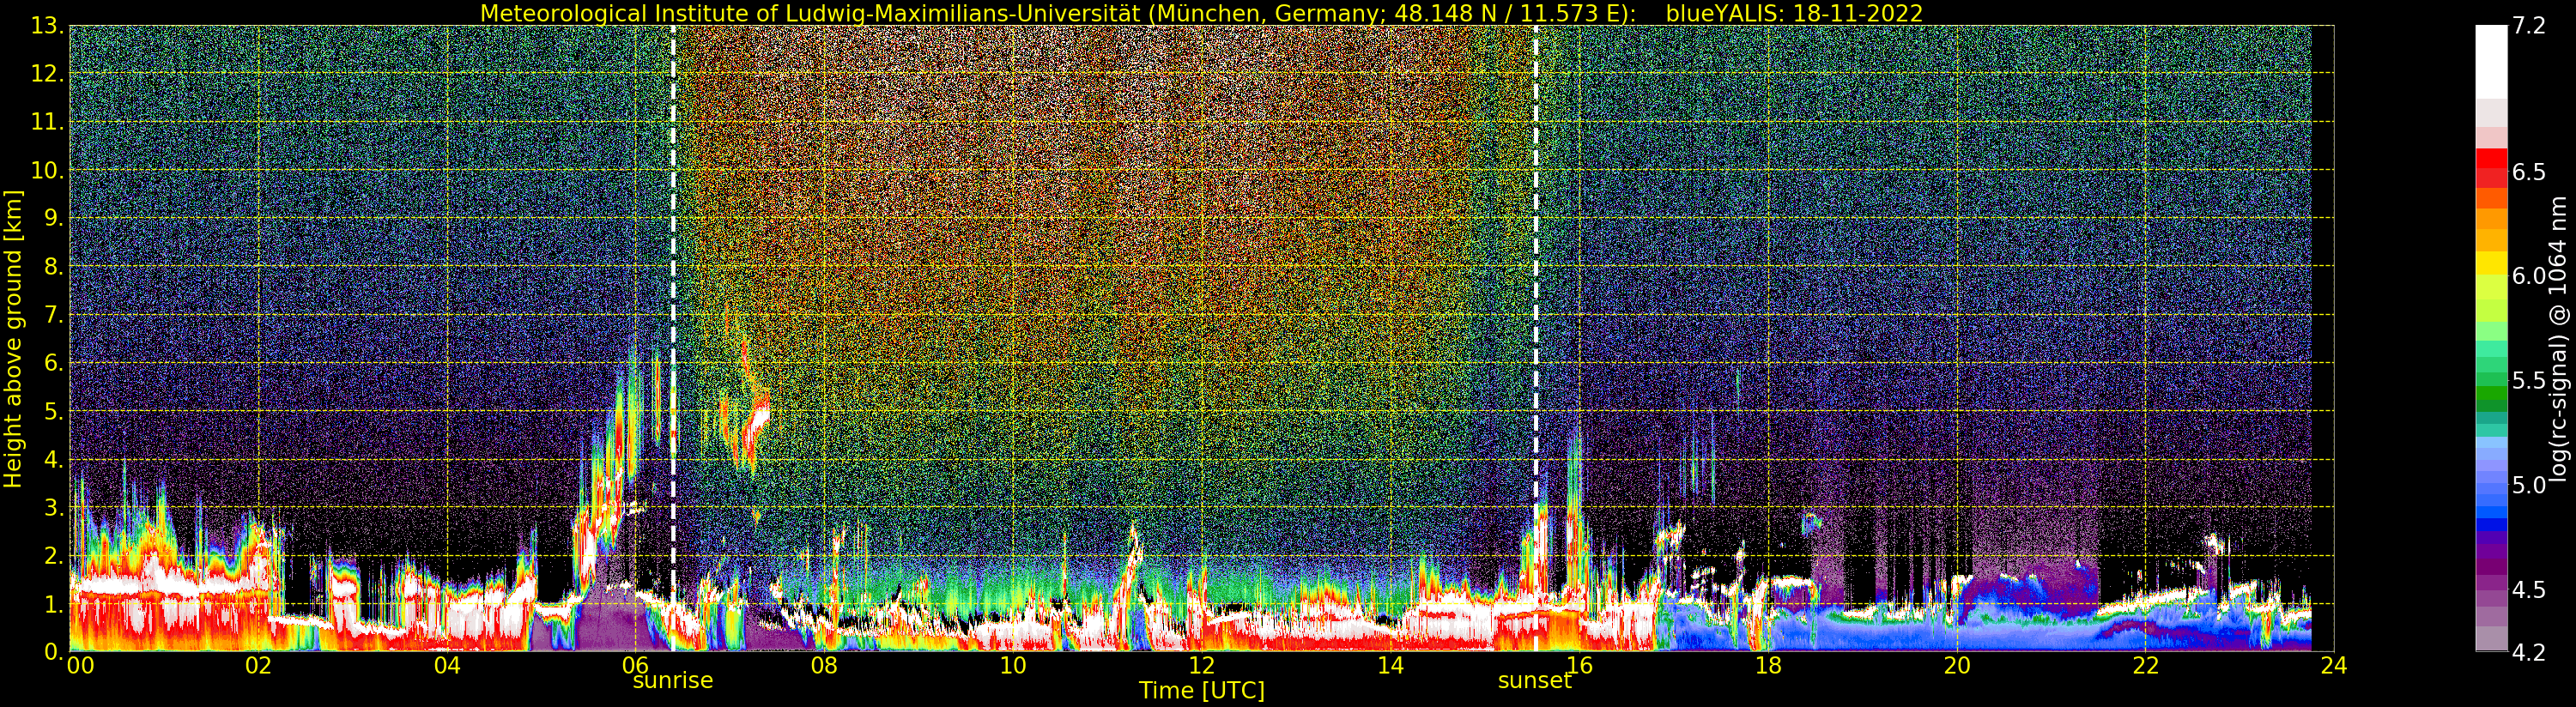
Task: Click the '7.2' colorbar value
Action: (2529, 26)
